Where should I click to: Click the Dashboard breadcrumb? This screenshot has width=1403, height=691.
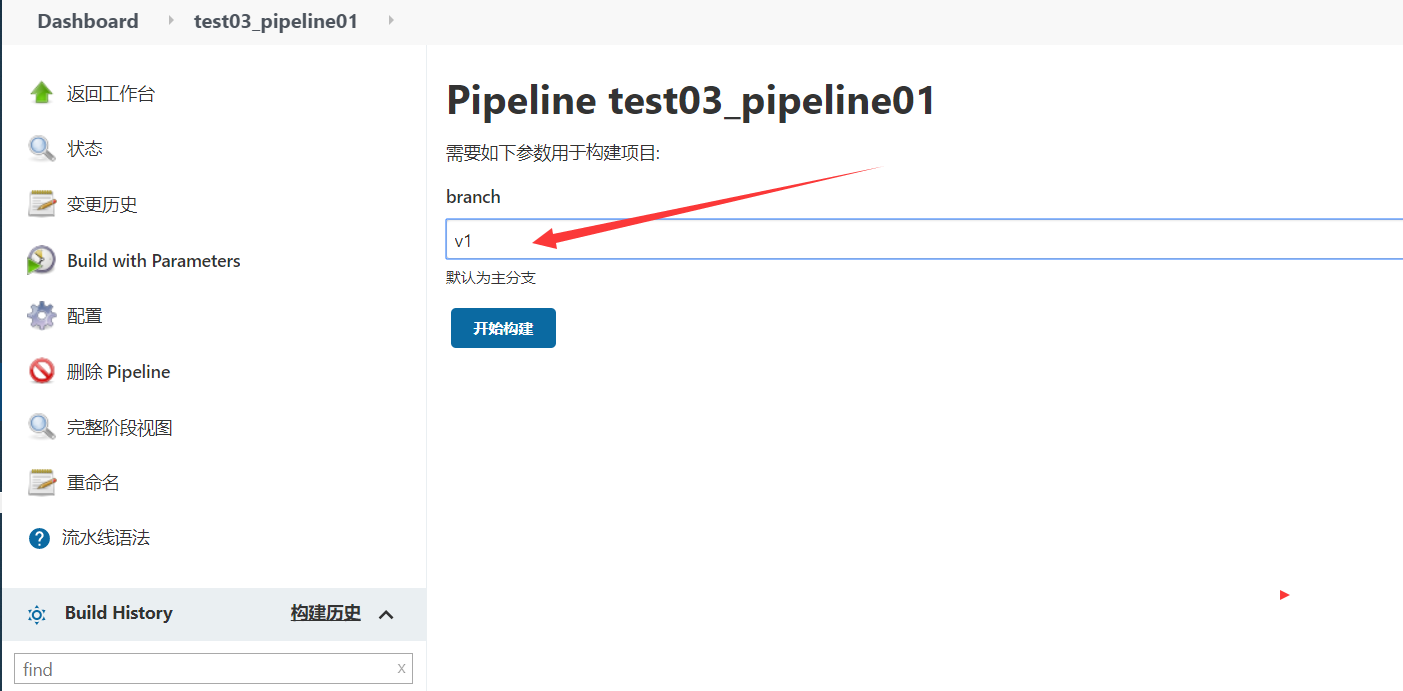point(88,21)
